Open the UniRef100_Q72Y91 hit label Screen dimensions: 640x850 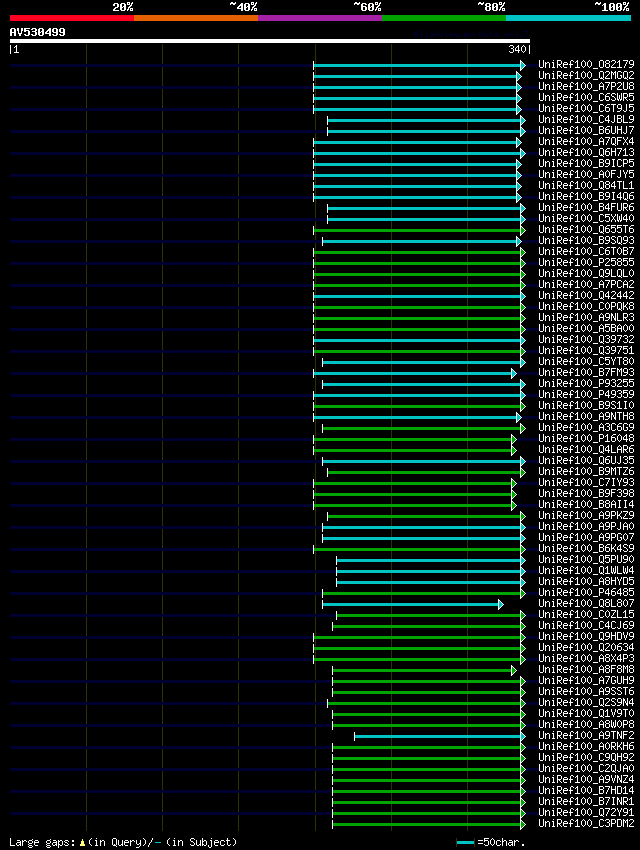pyautogui.click(x=586, y=813)
